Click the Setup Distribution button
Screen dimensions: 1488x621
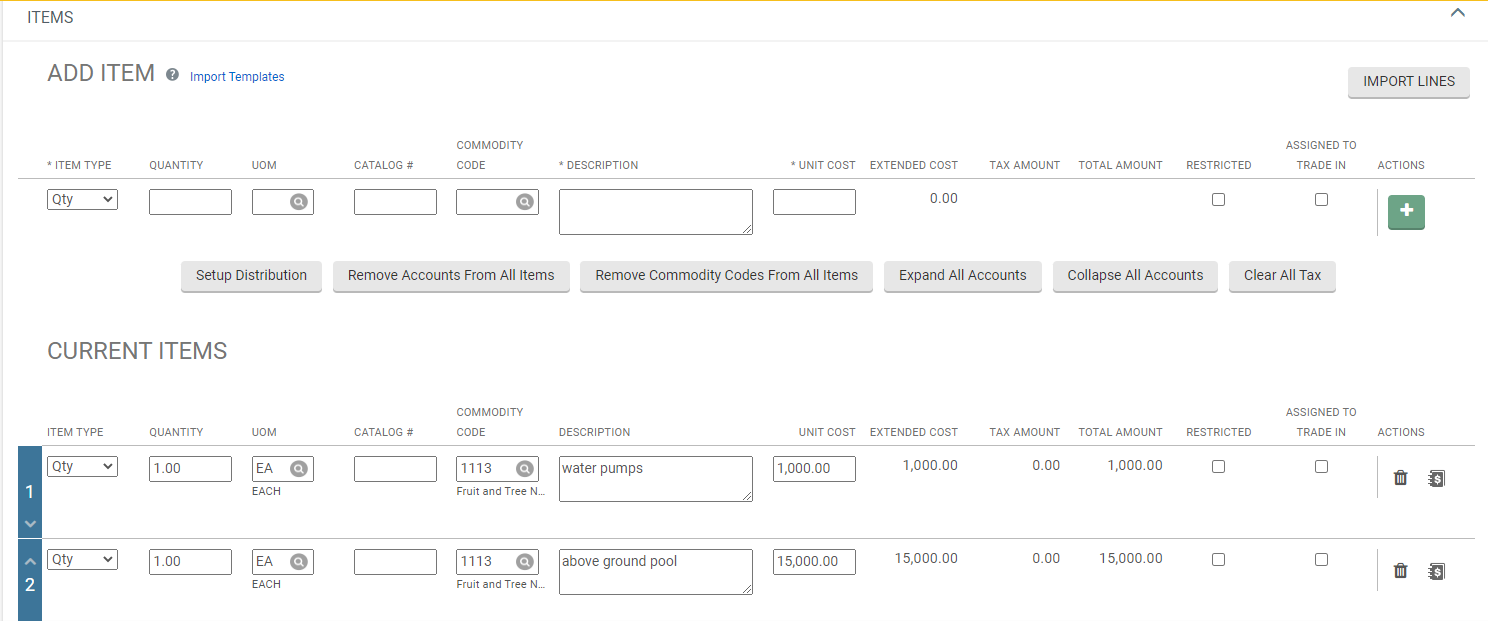pos(251,276)
